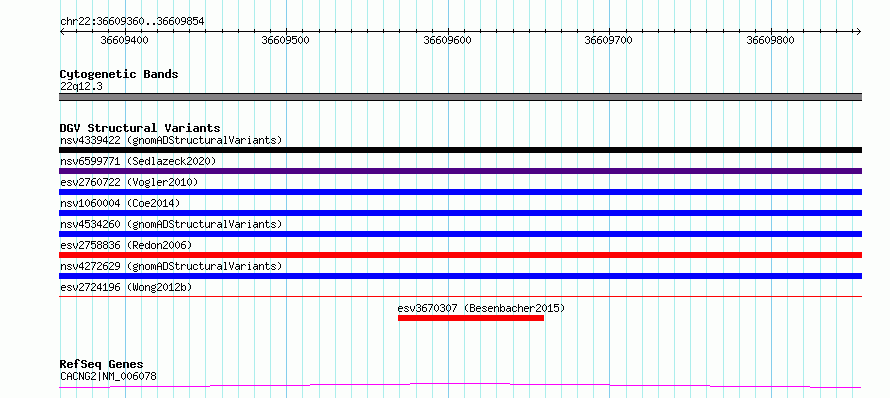Click the nsv4272629 gnomAD variant label
This screenshot has width=890, height=398.
[x=171, y=266]
